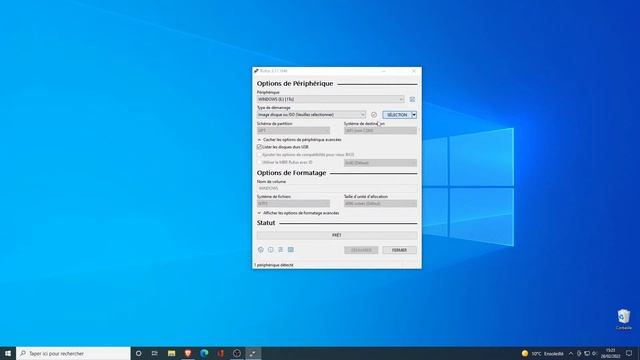640x360 pixels.
Task: Minimize the Rufus window
Action: 384,71
